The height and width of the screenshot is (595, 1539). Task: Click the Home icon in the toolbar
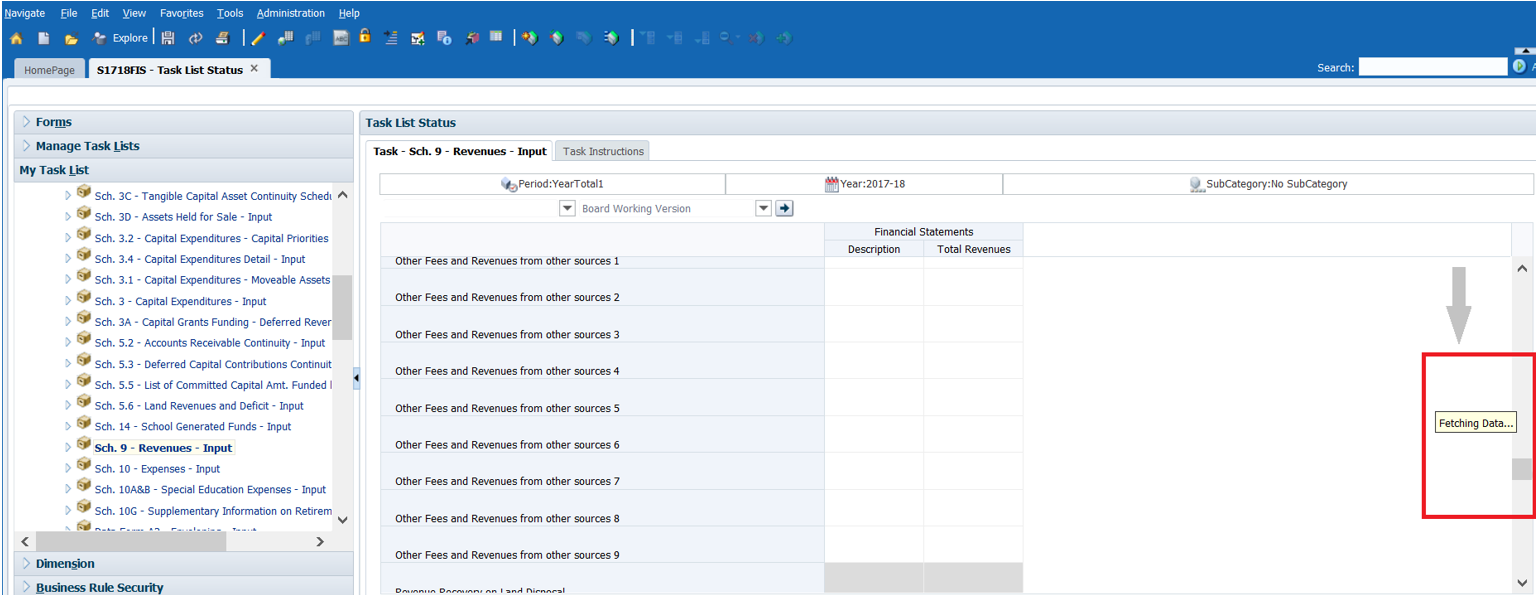pos(16,38)
